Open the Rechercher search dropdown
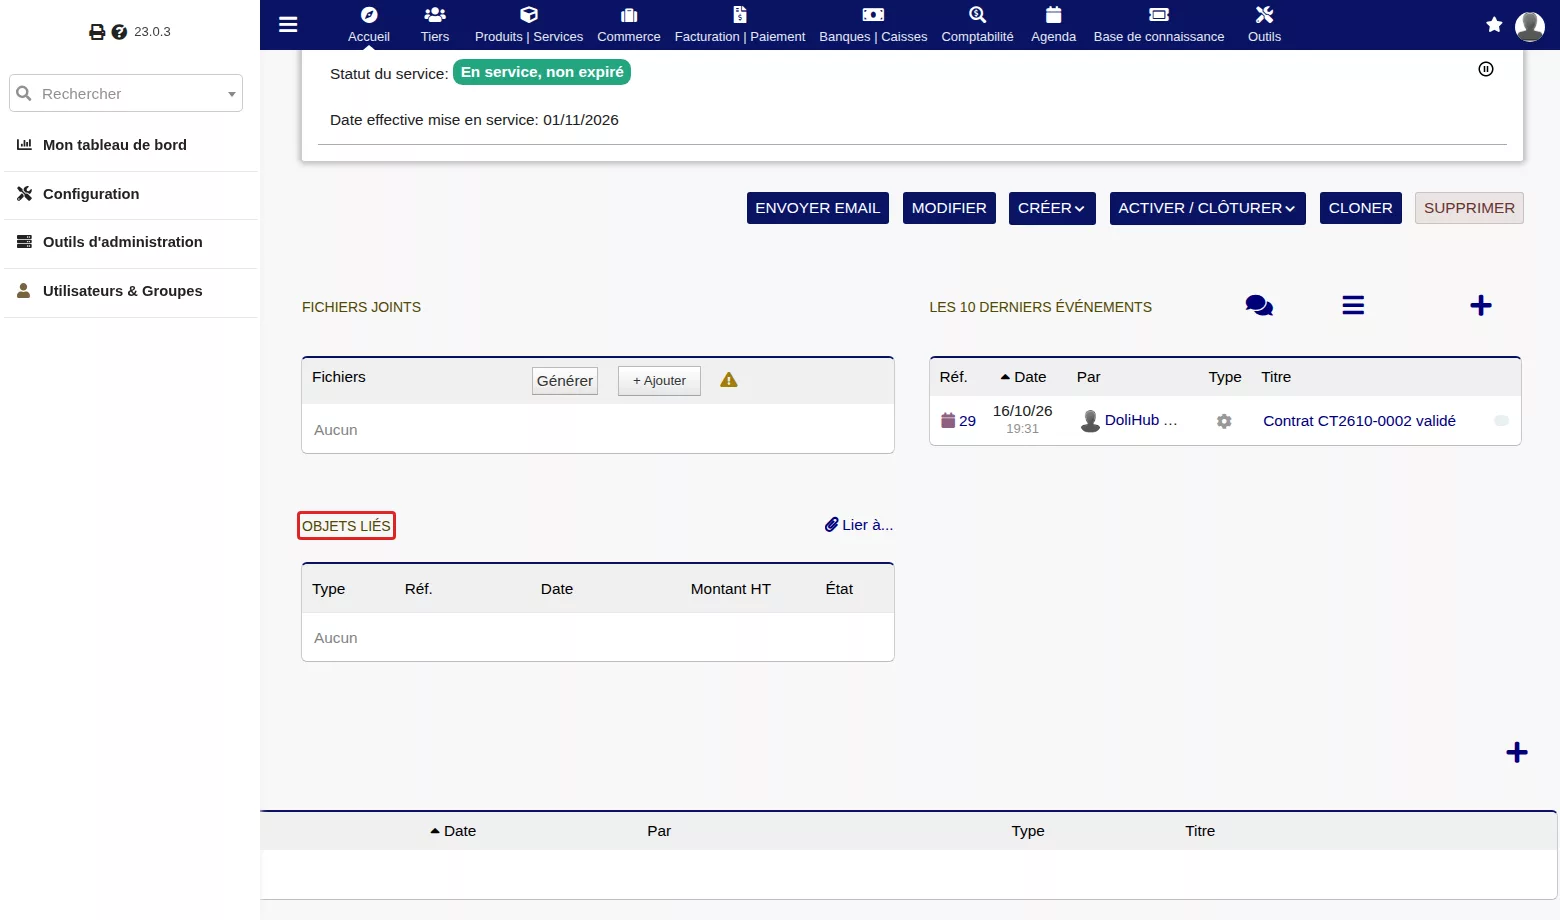Viewport: 1560px width, 920px height. coord(126,93)
